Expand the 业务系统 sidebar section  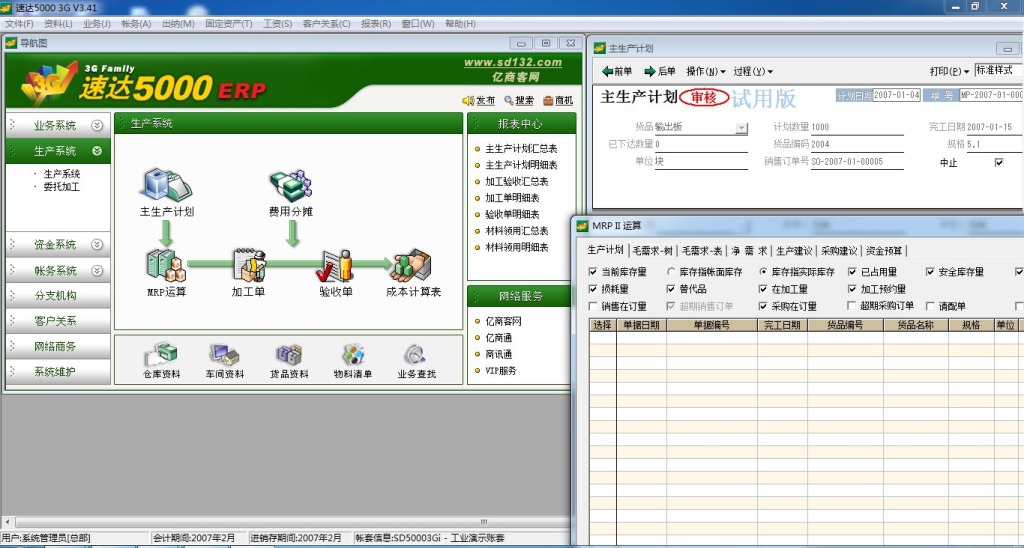[x=97, y=125]
